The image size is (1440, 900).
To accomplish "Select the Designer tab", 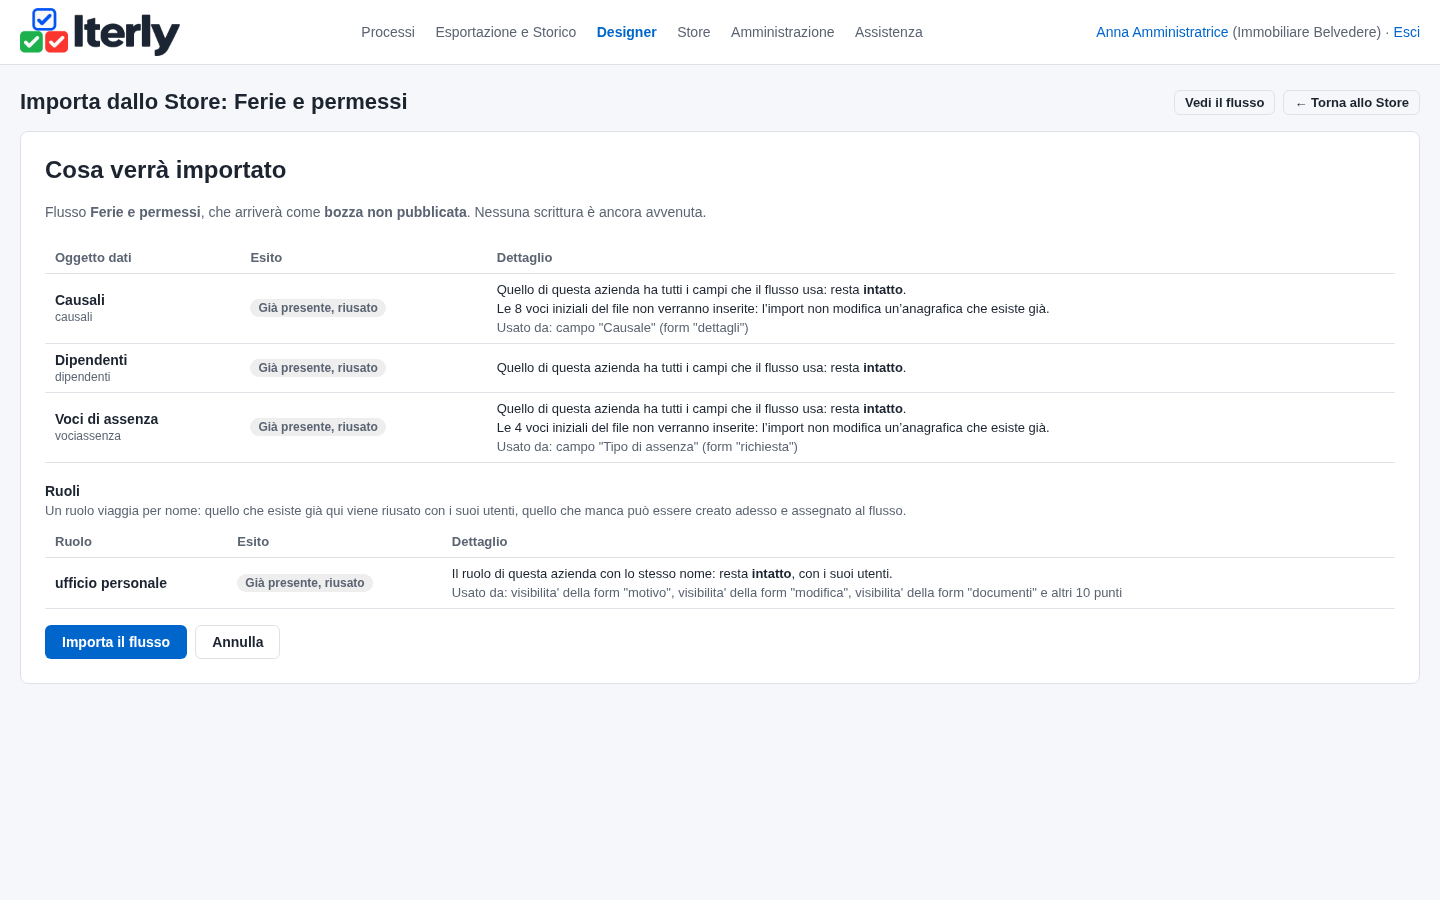I will pyautogui.click(x=627, y=32).
